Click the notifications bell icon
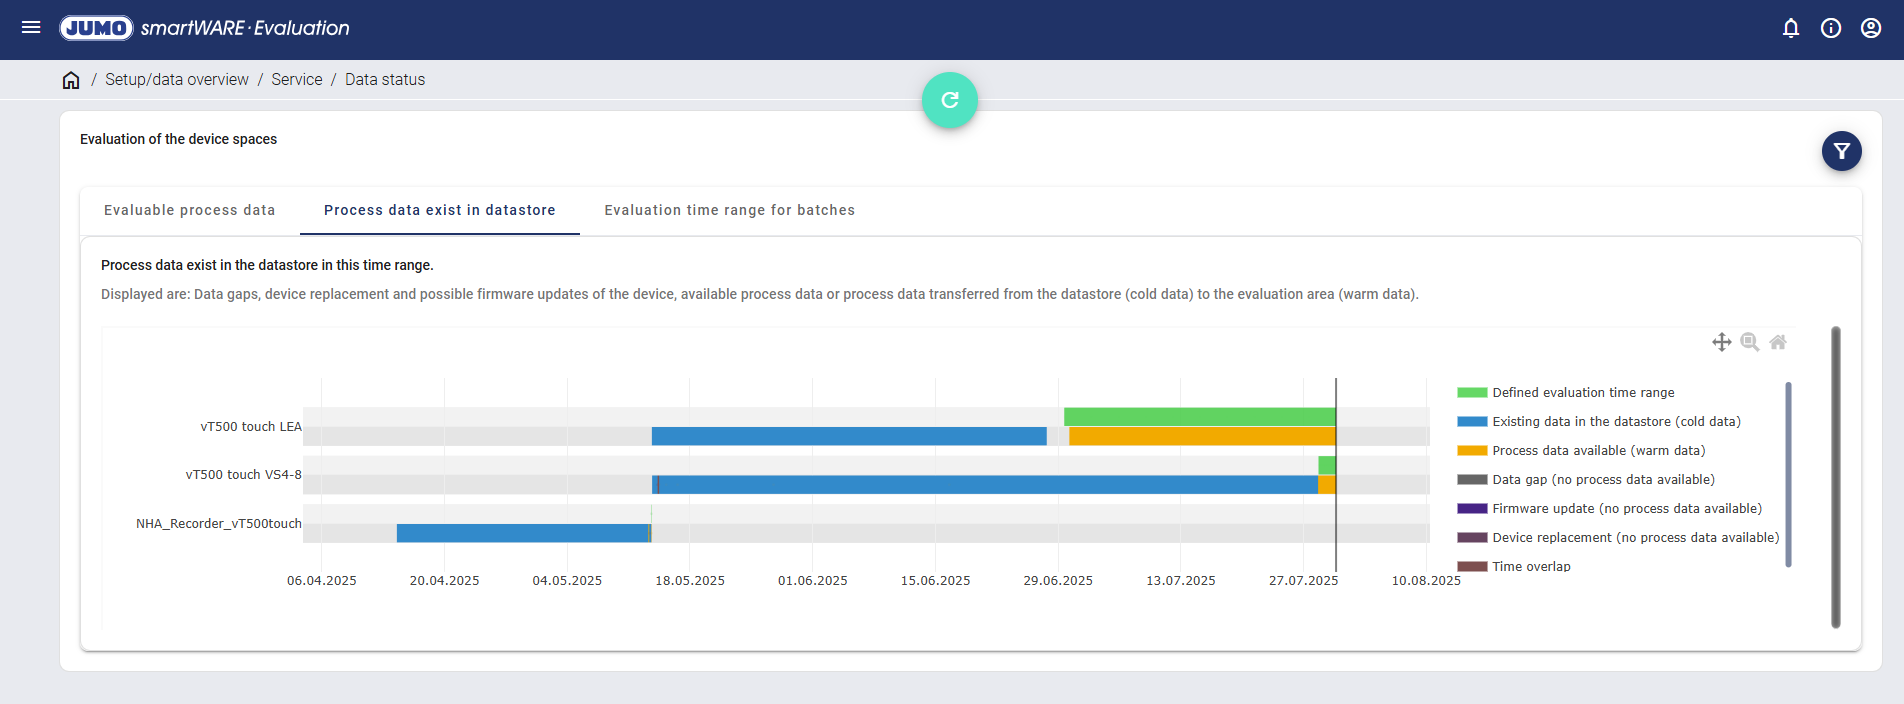The width and height of the screenshot is (1904, 704). (1790, 28)
